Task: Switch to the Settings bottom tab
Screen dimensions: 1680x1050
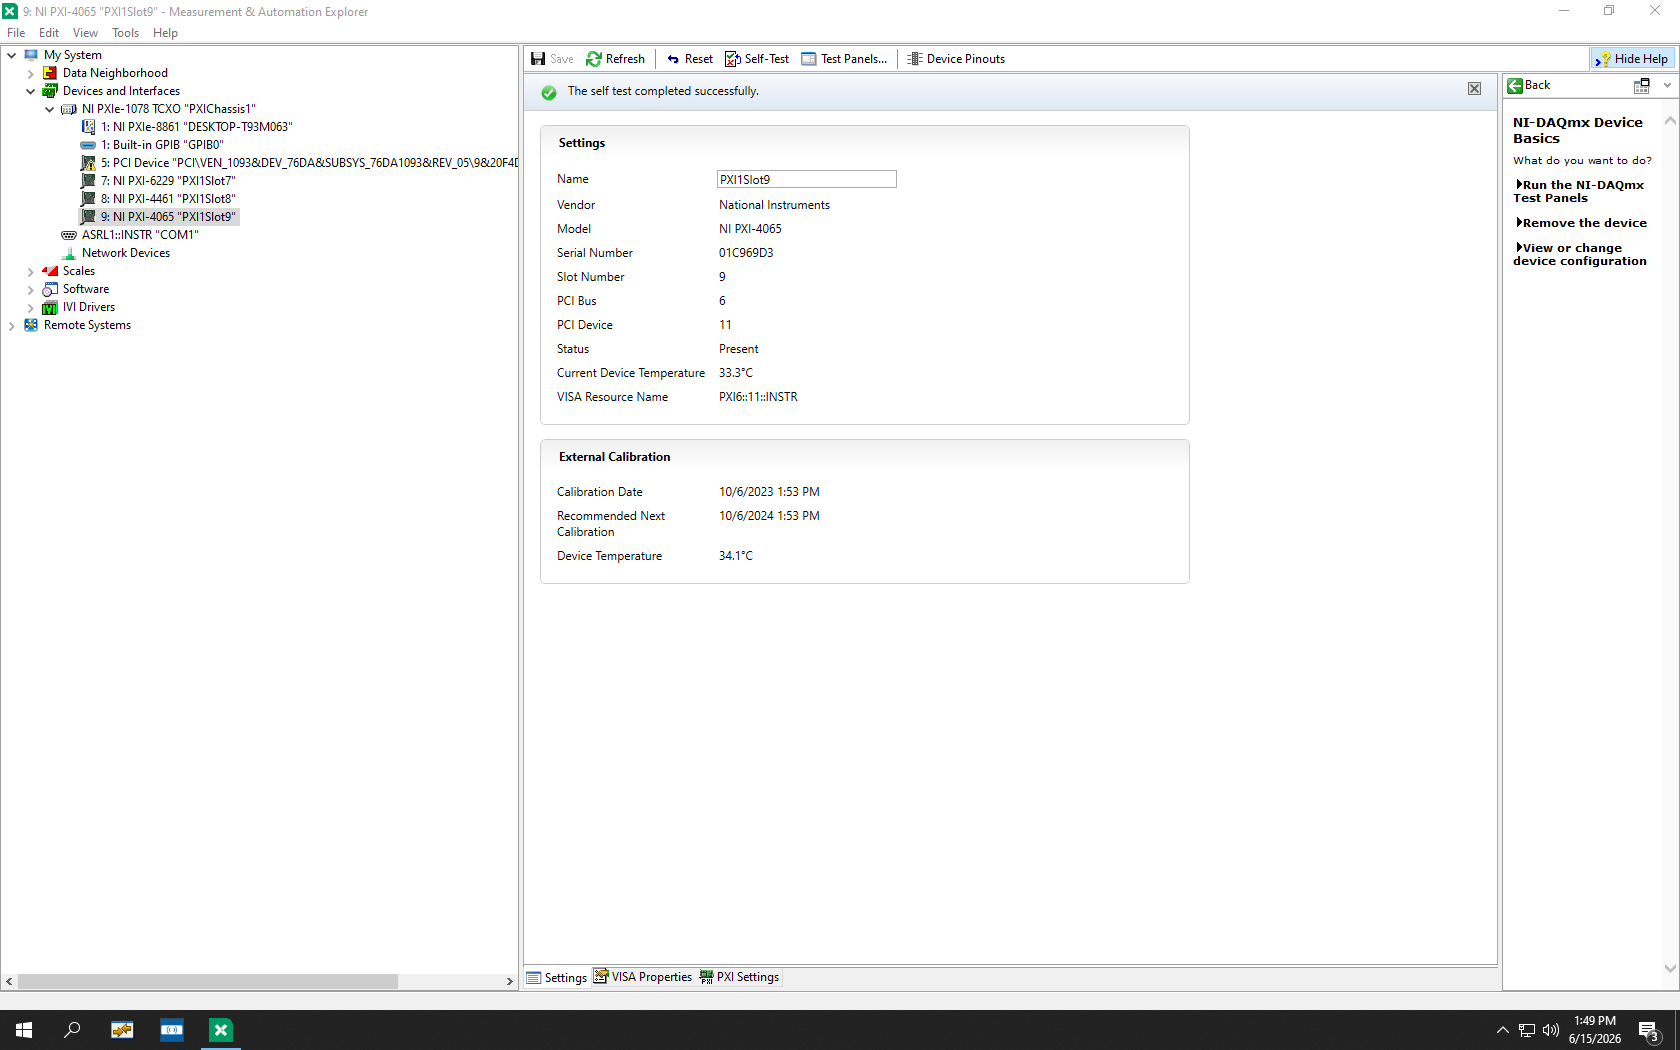Action: pos(557,977)
